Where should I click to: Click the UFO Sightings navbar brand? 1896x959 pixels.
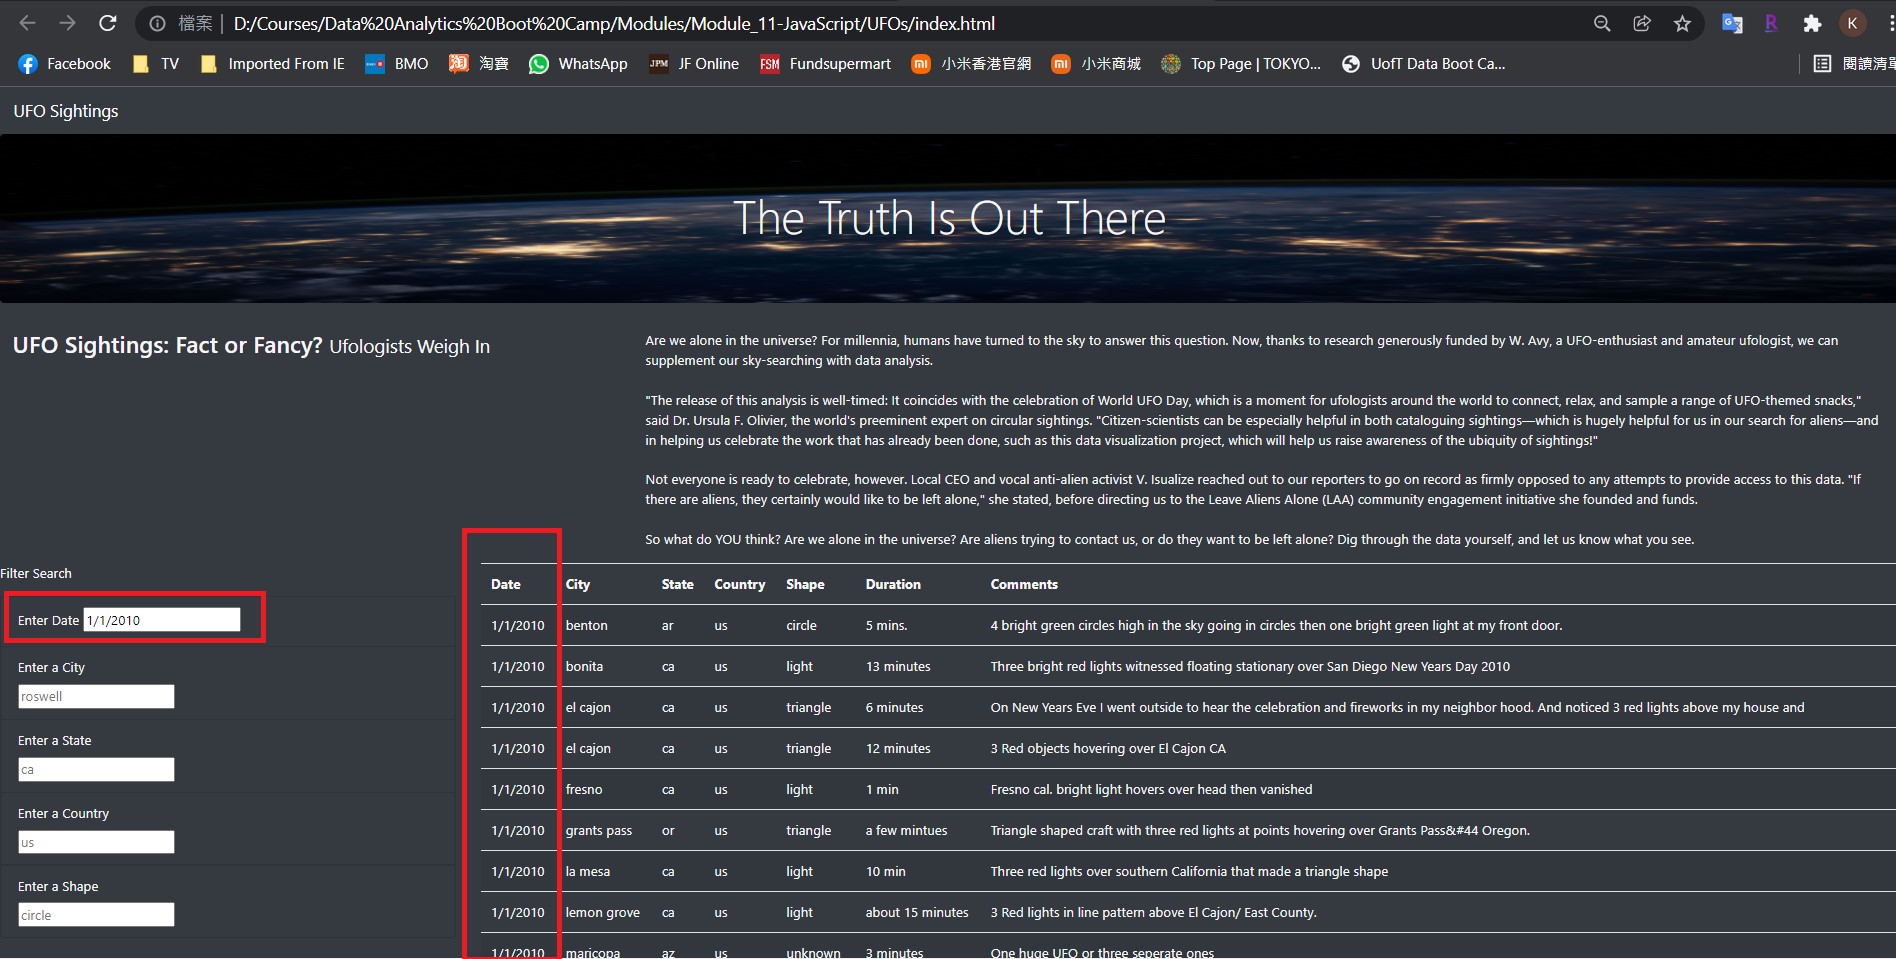click(66, 111)
